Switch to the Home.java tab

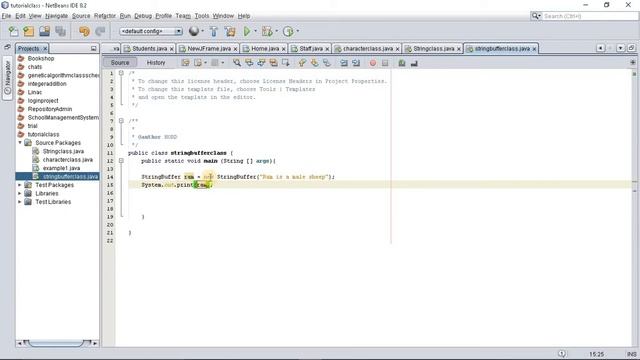(264, 49)
